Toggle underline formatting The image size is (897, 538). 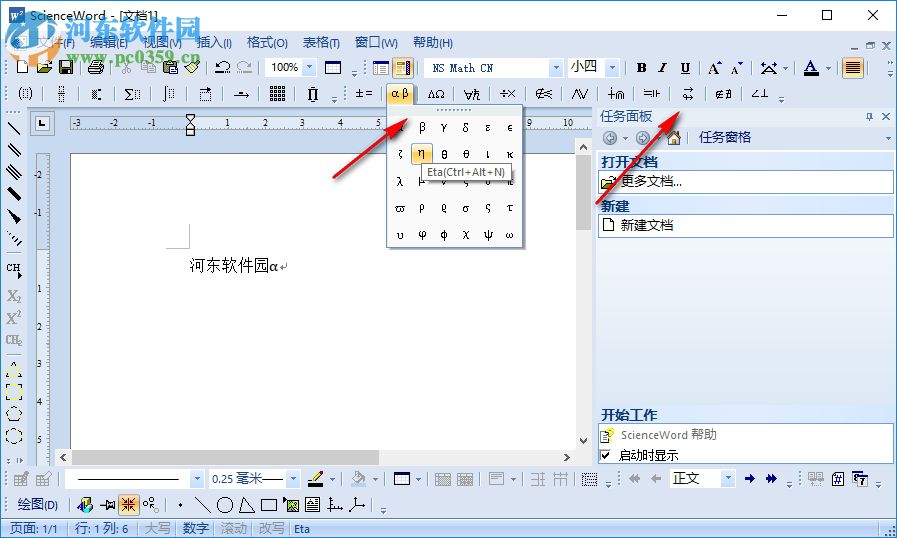[x=685, y=68]
